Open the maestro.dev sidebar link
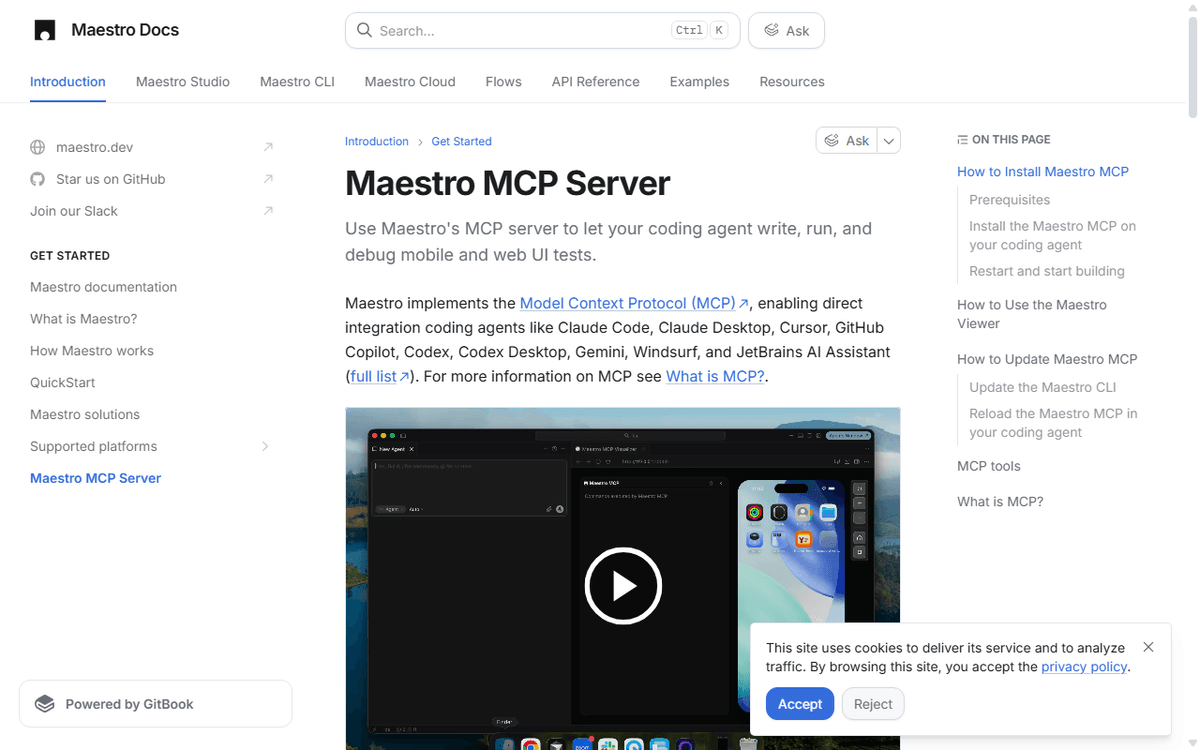This screenshot has width=1200, height=750. coord(152,147)
